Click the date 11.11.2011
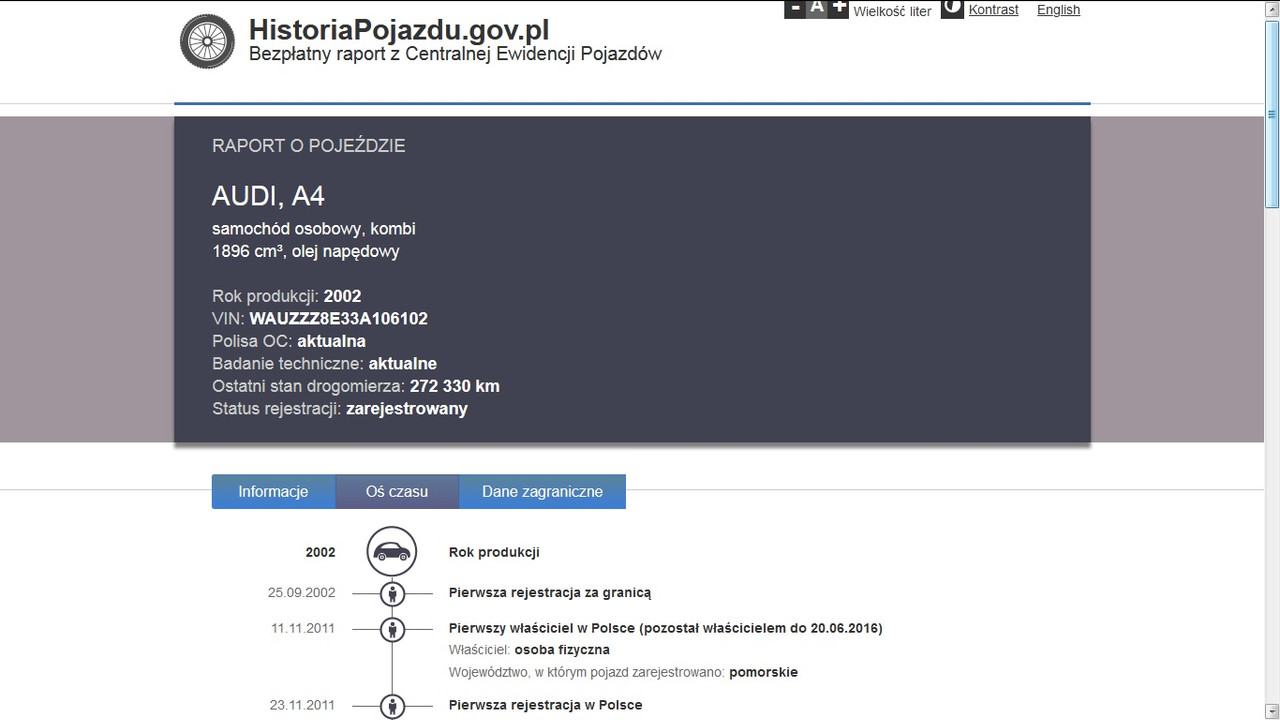Viewport: 1280px width, 720px height. (303, 629)
